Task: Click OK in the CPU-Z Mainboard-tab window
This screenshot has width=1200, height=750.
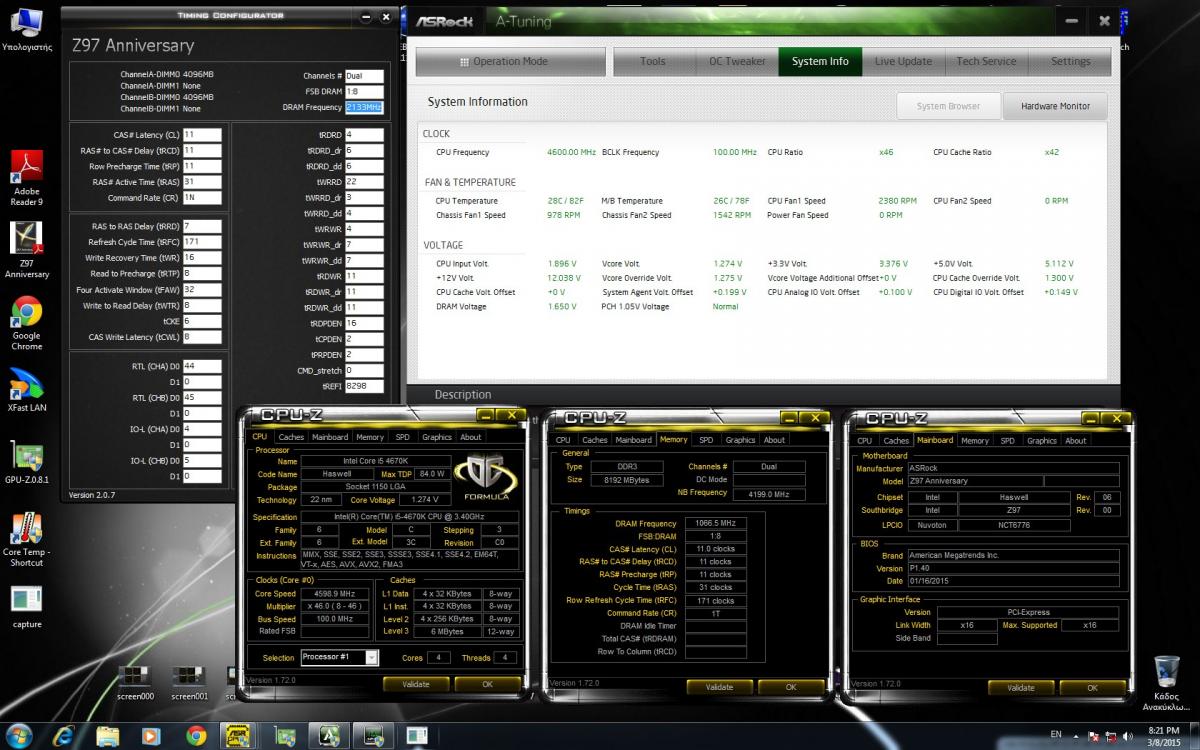Action: click(1092, 688)
